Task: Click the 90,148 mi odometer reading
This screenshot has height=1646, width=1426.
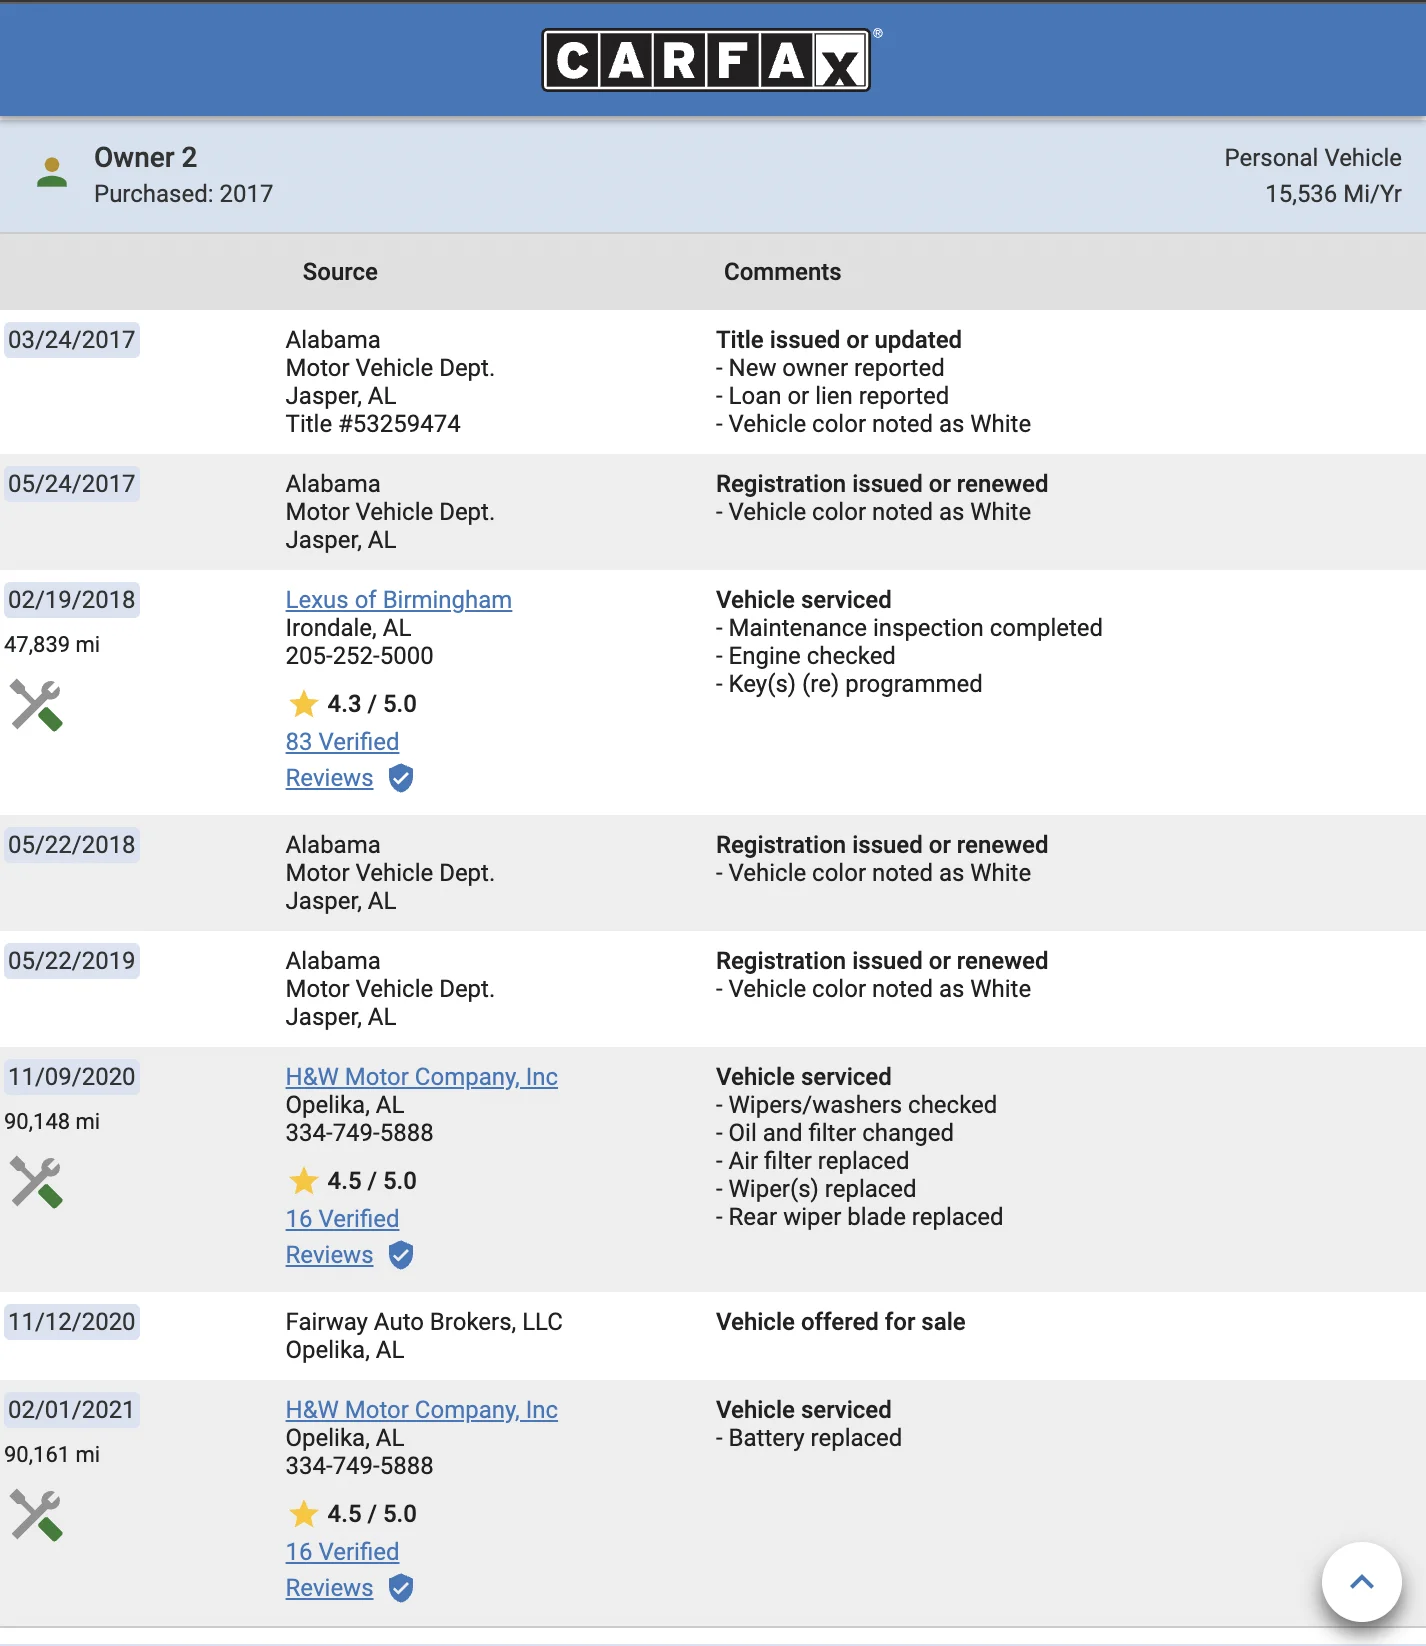Action: (52, 1122)
